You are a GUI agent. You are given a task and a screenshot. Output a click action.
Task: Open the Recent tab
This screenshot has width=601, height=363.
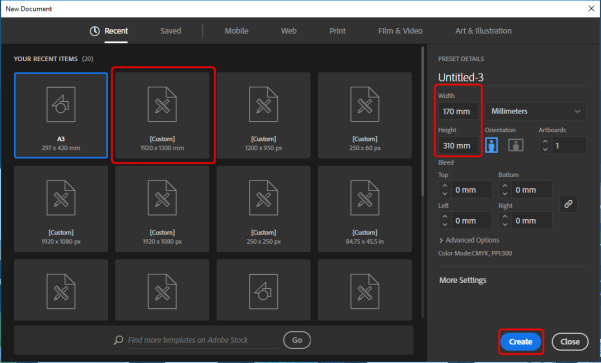pyautogui.click(x=116, y=31)
